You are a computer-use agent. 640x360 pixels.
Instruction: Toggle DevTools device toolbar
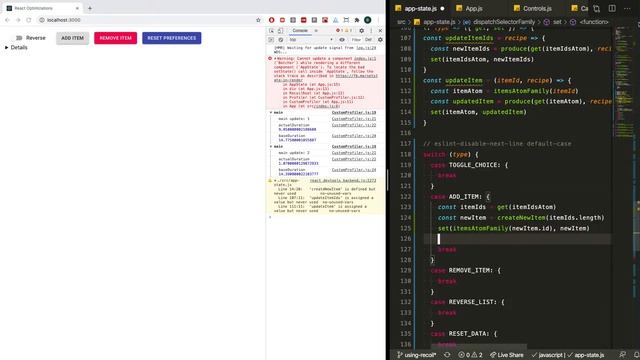point(280,31)
